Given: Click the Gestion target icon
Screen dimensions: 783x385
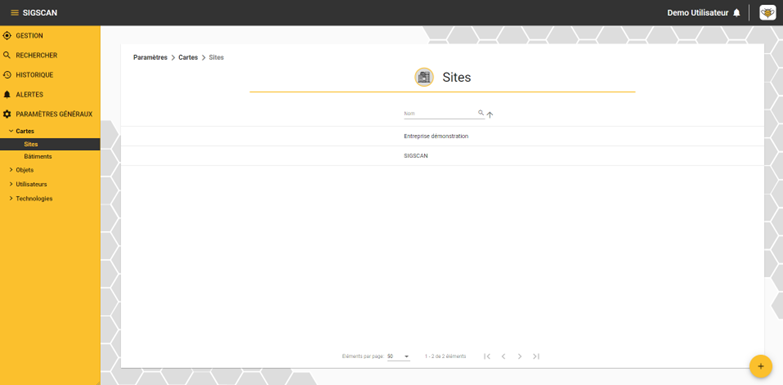Looking at the screenshot, I should (7, 36).
